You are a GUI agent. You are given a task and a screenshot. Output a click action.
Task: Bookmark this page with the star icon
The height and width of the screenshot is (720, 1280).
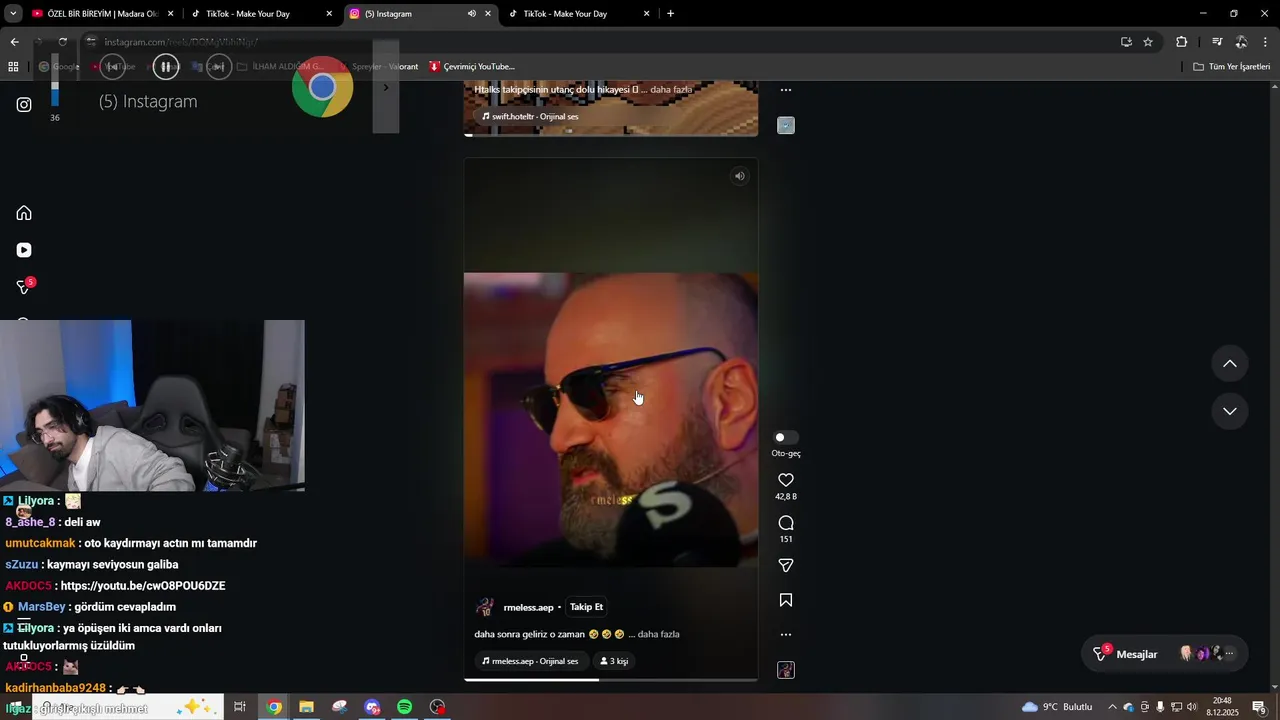[x=1148, y=42]
